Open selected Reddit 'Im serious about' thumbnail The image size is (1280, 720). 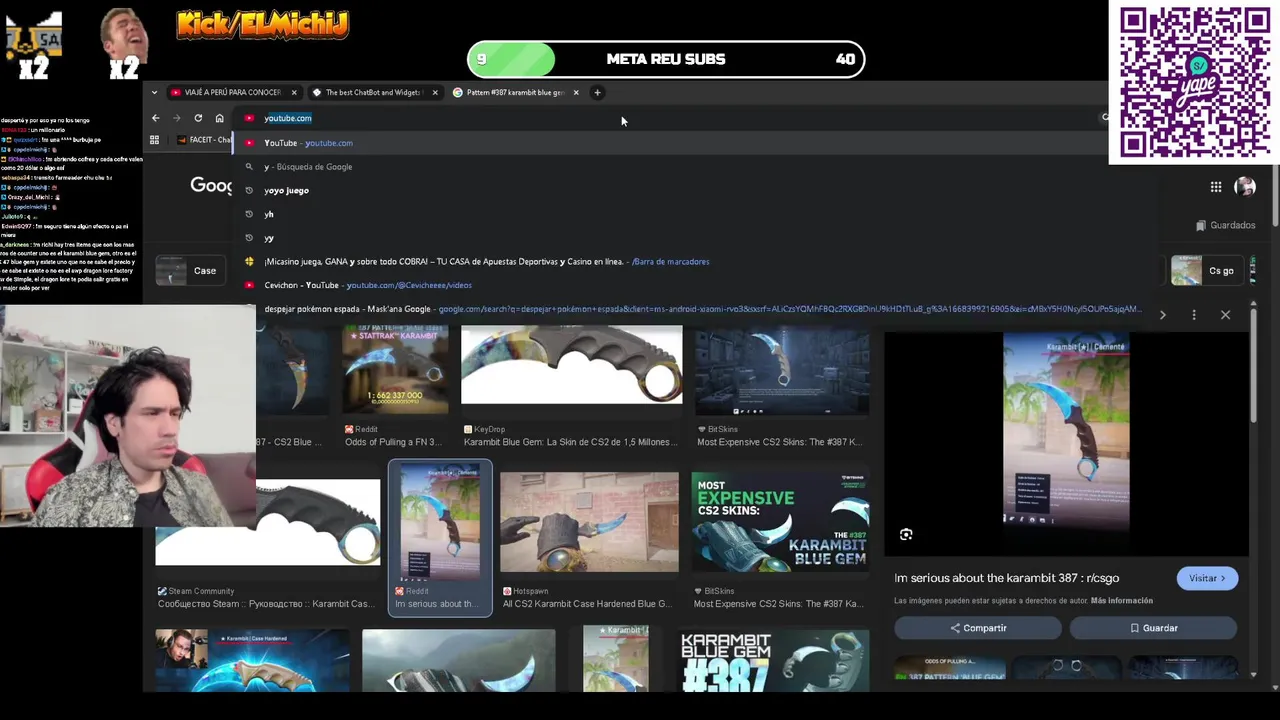click(440, 522)
